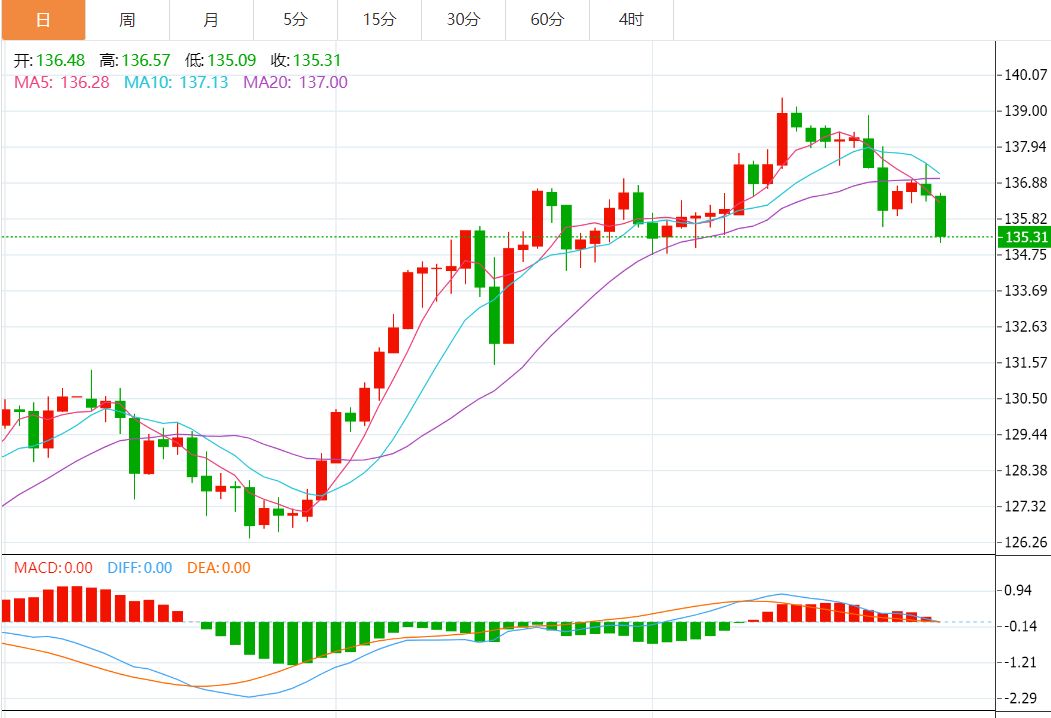Switch to the 月 monthly tab
The width and height of the screenshot is (1051, 718).
[211, 20]
